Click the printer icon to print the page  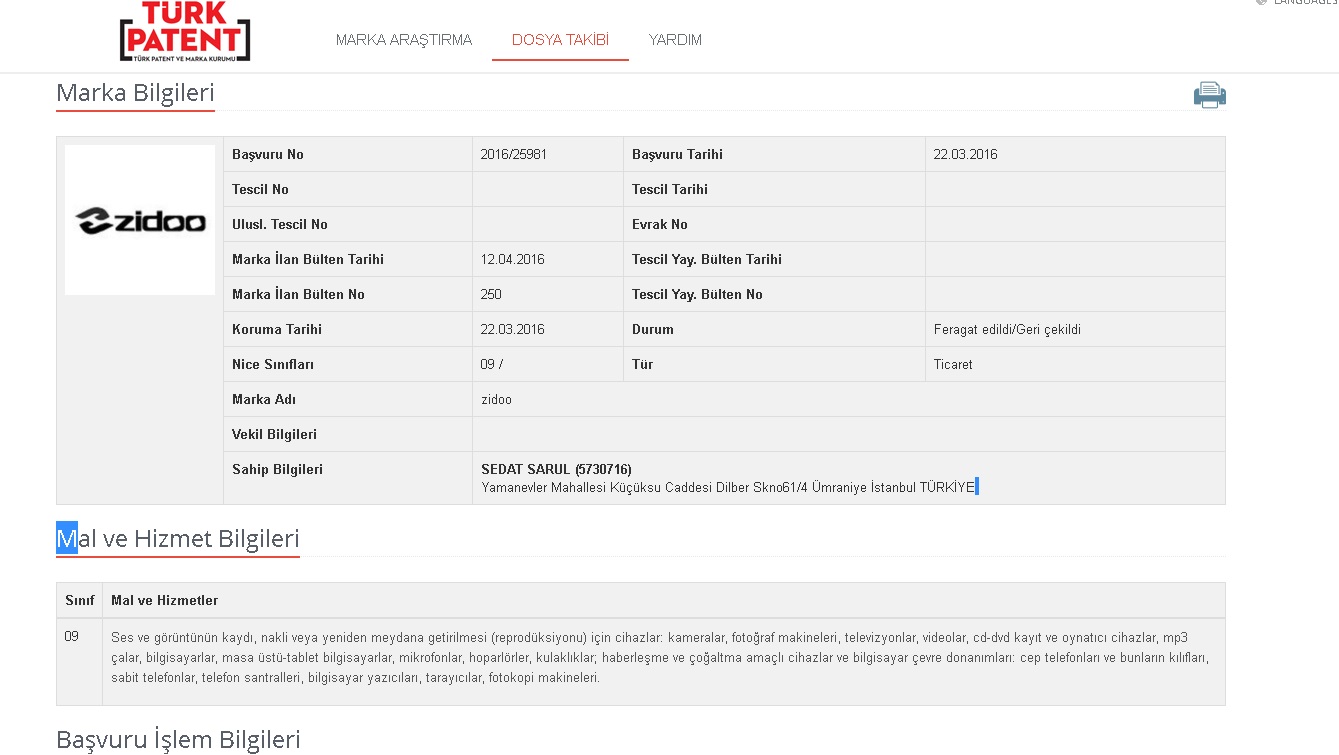pos(1209,95)
